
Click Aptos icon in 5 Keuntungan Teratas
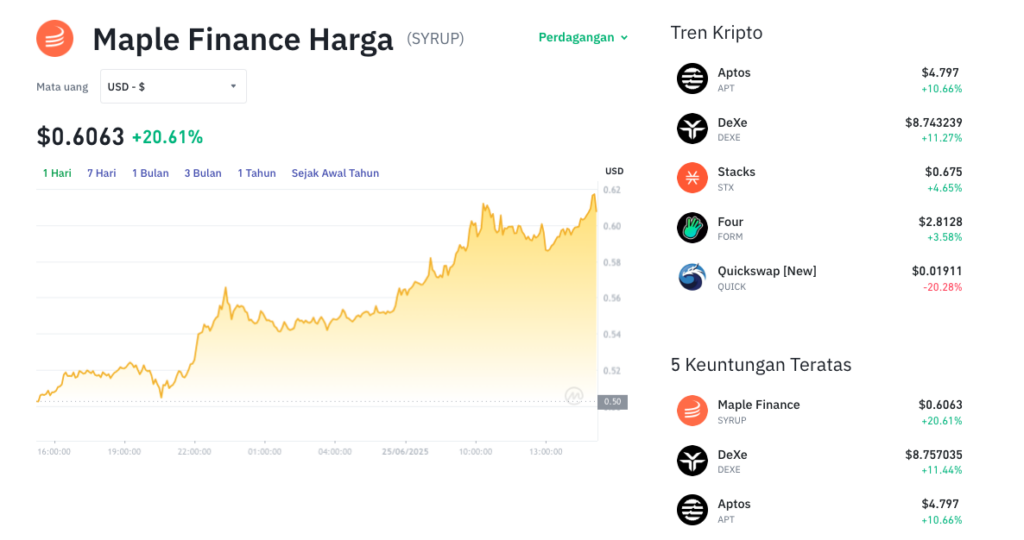[692, 510]
